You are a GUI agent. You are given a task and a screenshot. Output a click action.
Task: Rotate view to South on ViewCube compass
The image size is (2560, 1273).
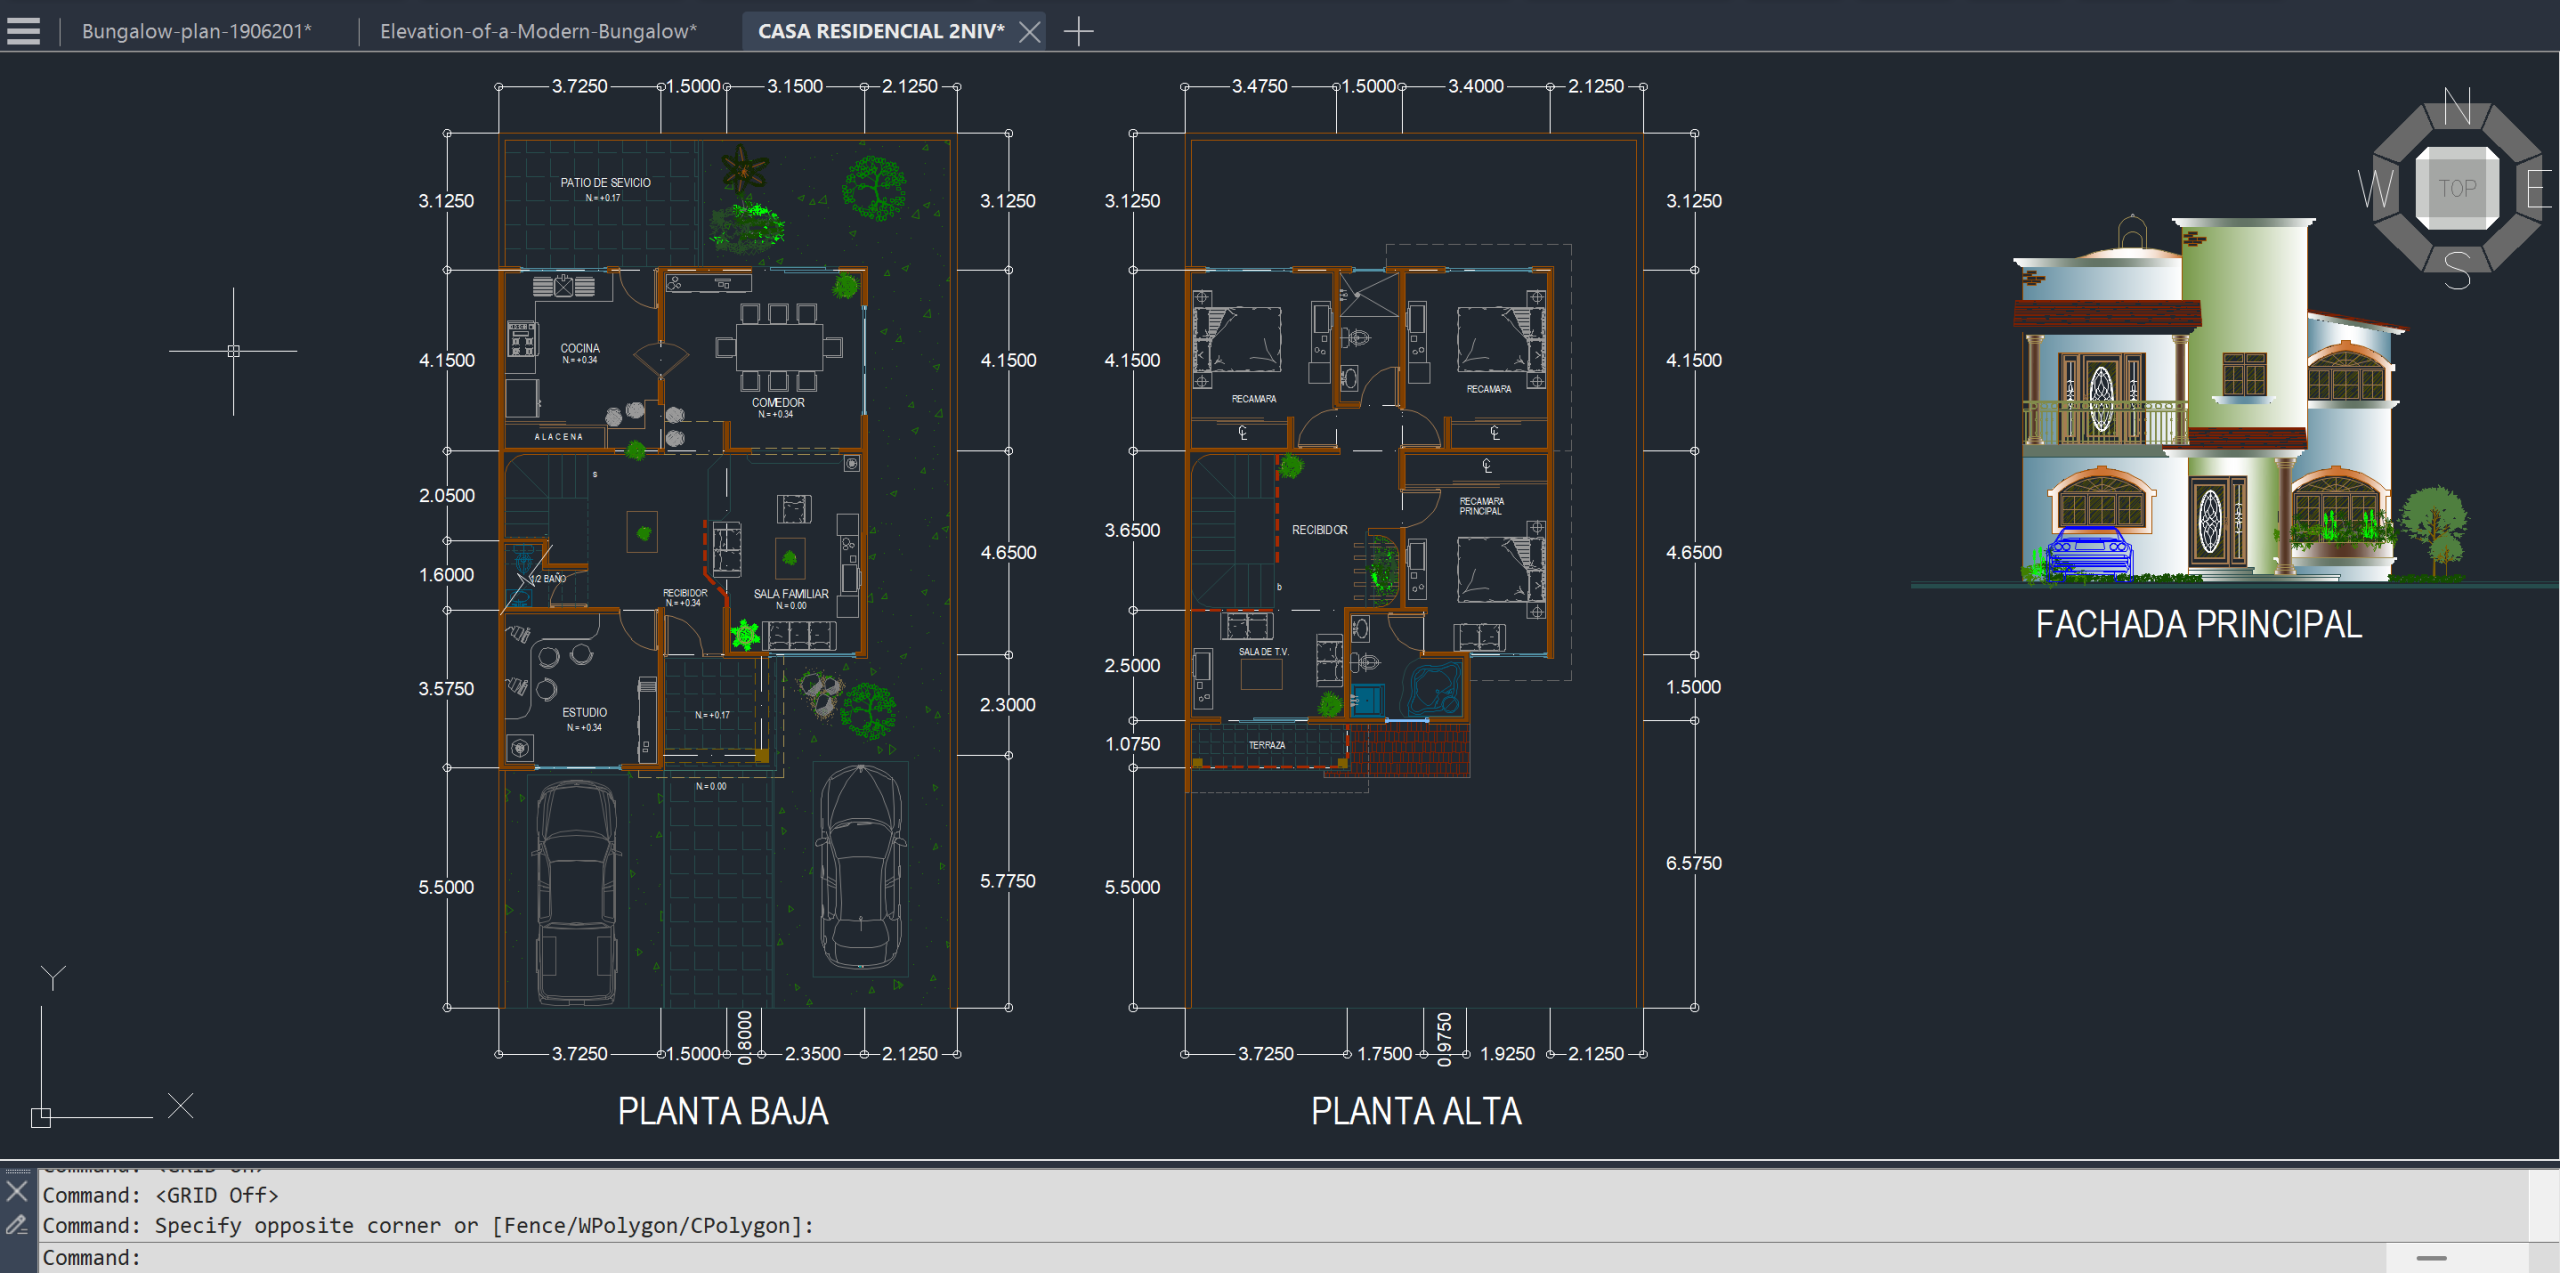(x=2457, y=270)
